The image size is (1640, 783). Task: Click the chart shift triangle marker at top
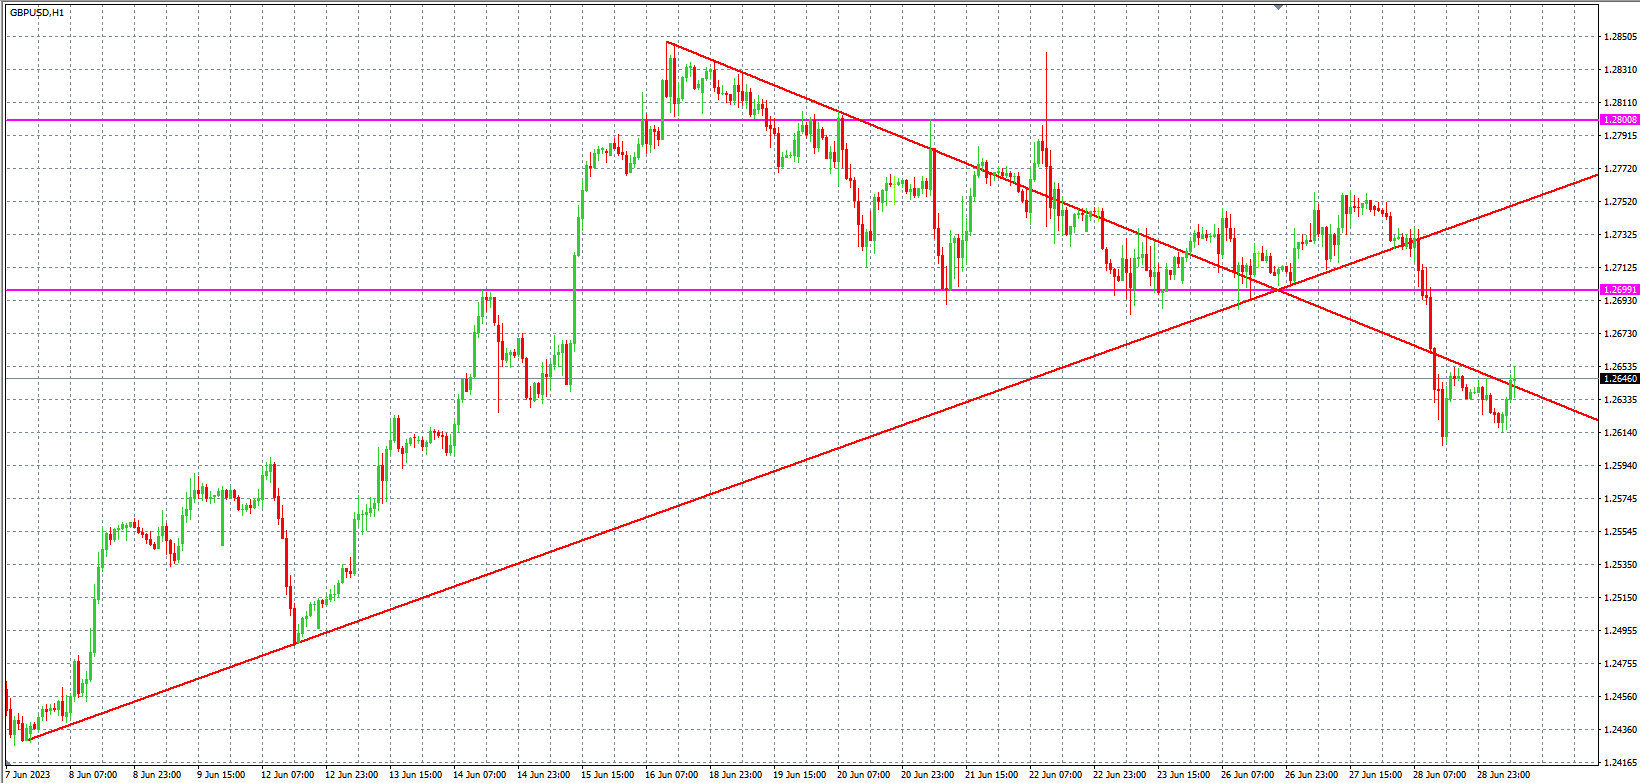(x=1278, y=6)
